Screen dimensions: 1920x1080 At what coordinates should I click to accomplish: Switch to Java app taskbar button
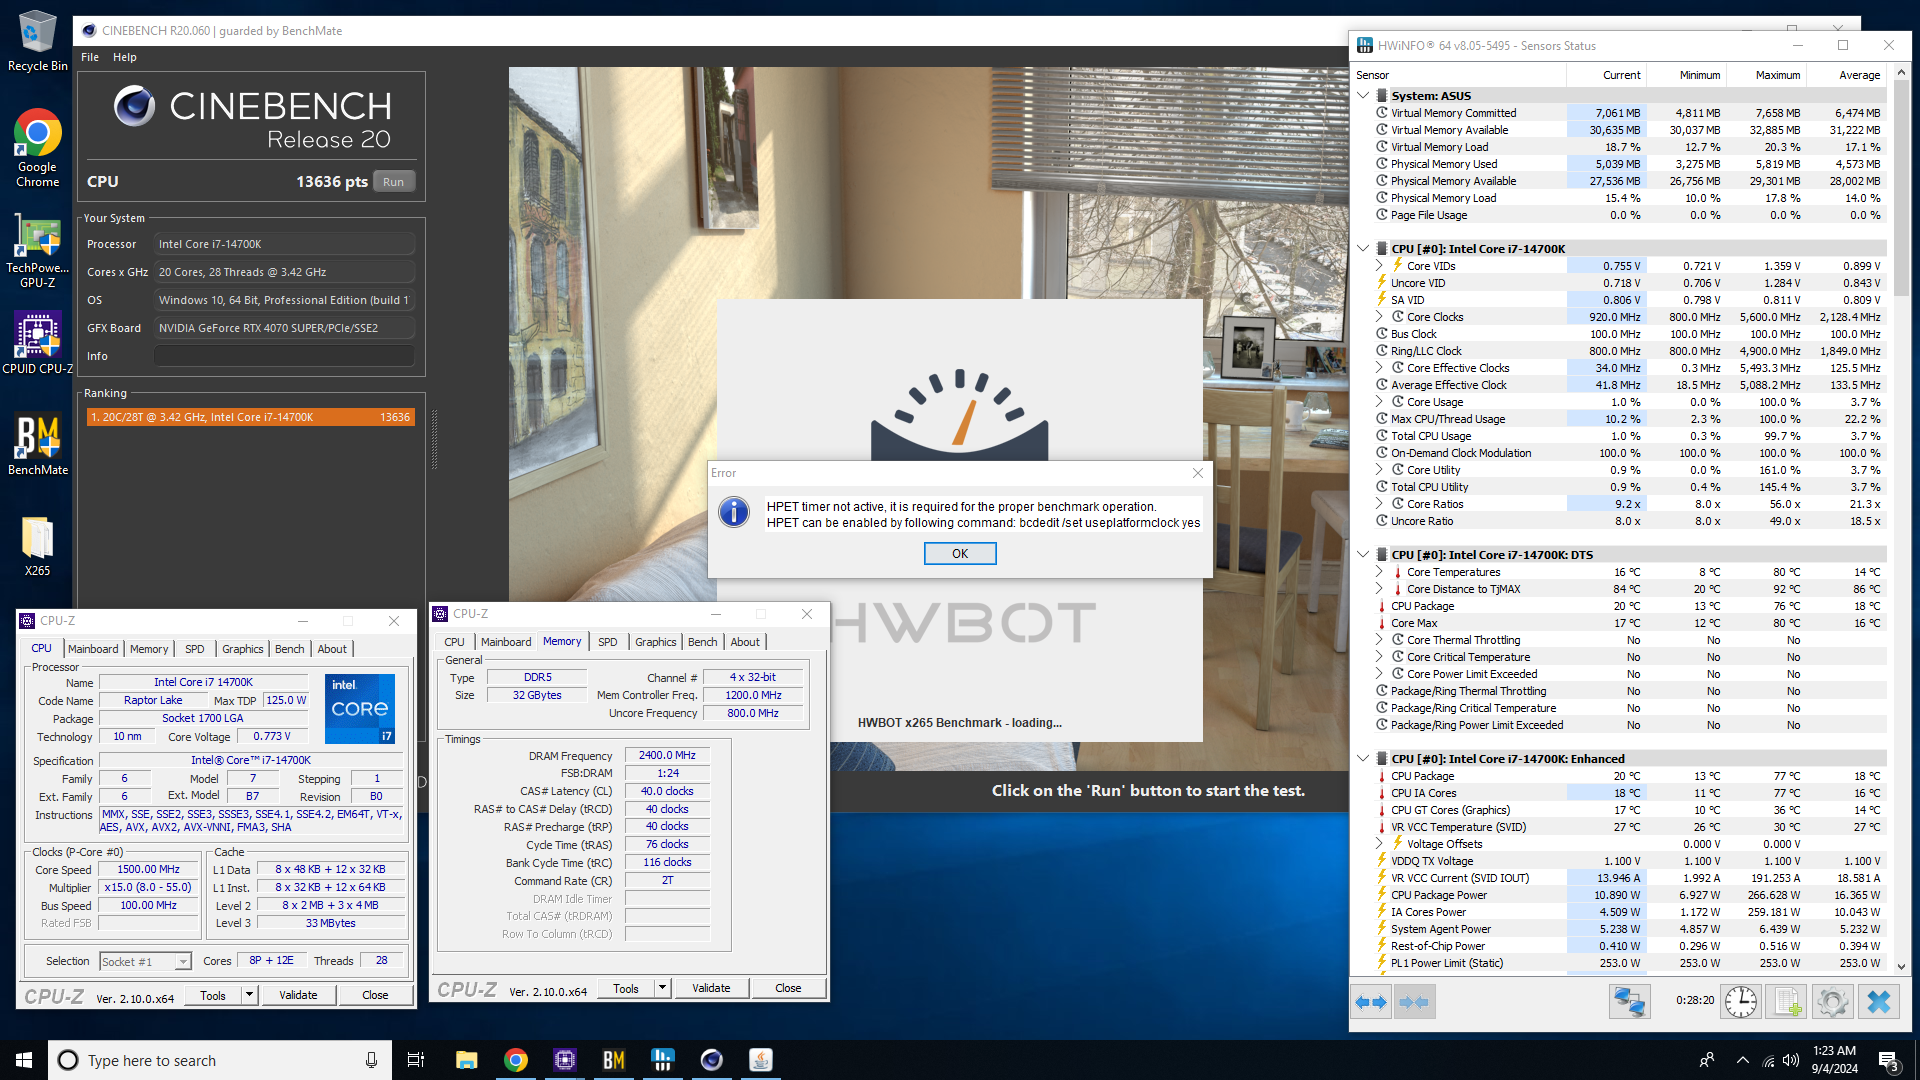[x=761, y=1060]
